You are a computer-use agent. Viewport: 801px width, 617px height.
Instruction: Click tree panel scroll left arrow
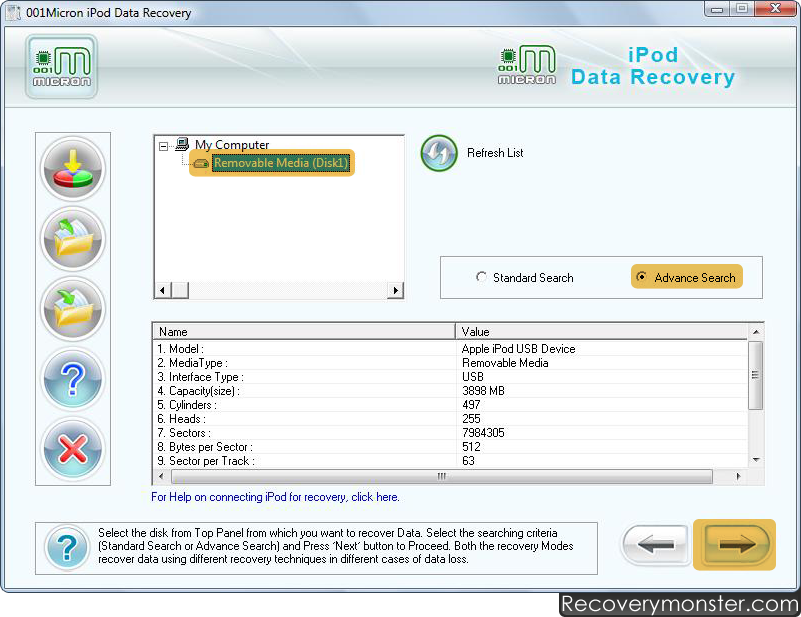pos(162,290)
